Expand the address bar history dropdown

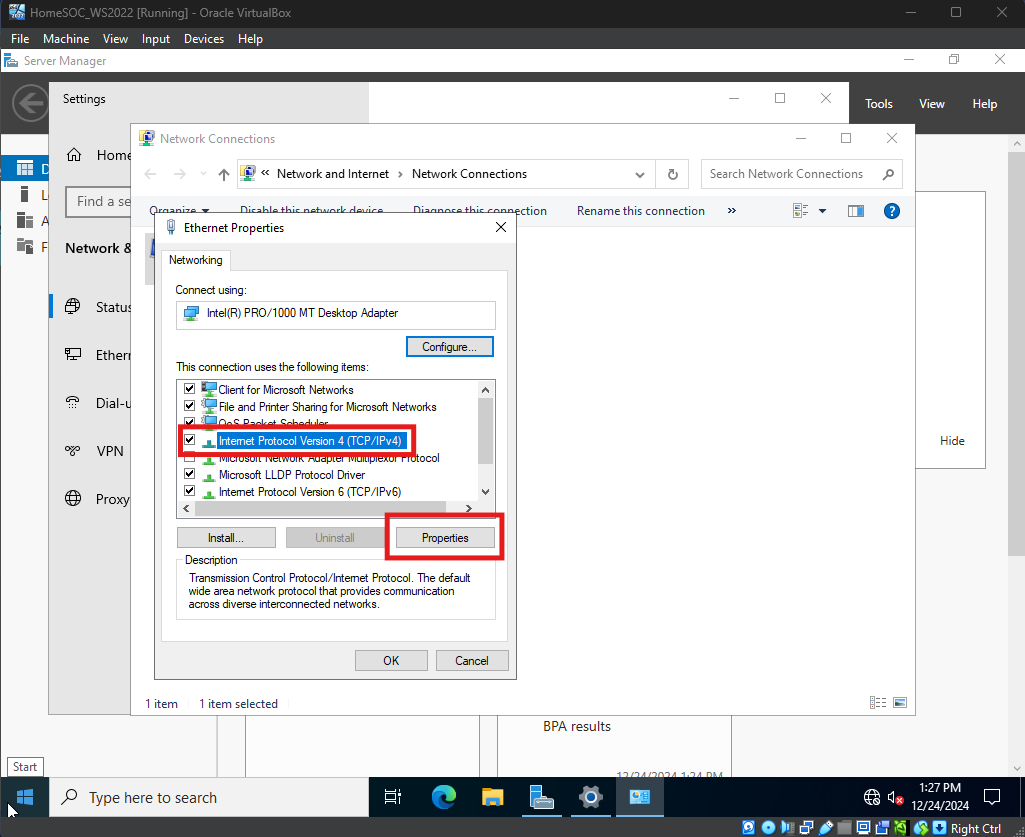point(640,174)
